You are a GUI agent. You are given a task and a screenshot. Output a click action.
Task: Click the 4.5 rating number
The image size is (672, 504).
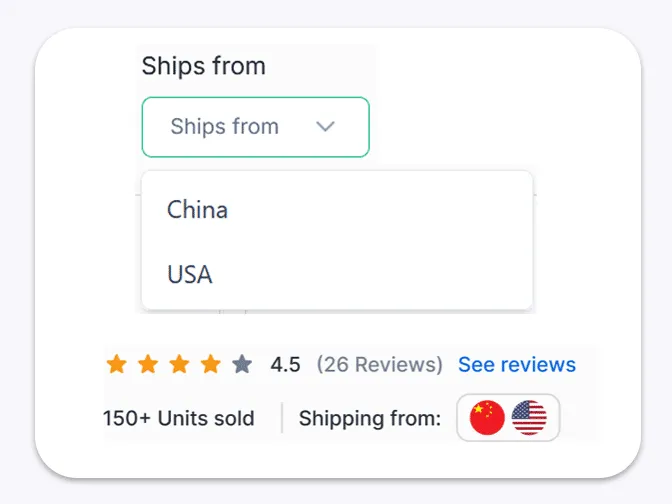click(285, 365)
